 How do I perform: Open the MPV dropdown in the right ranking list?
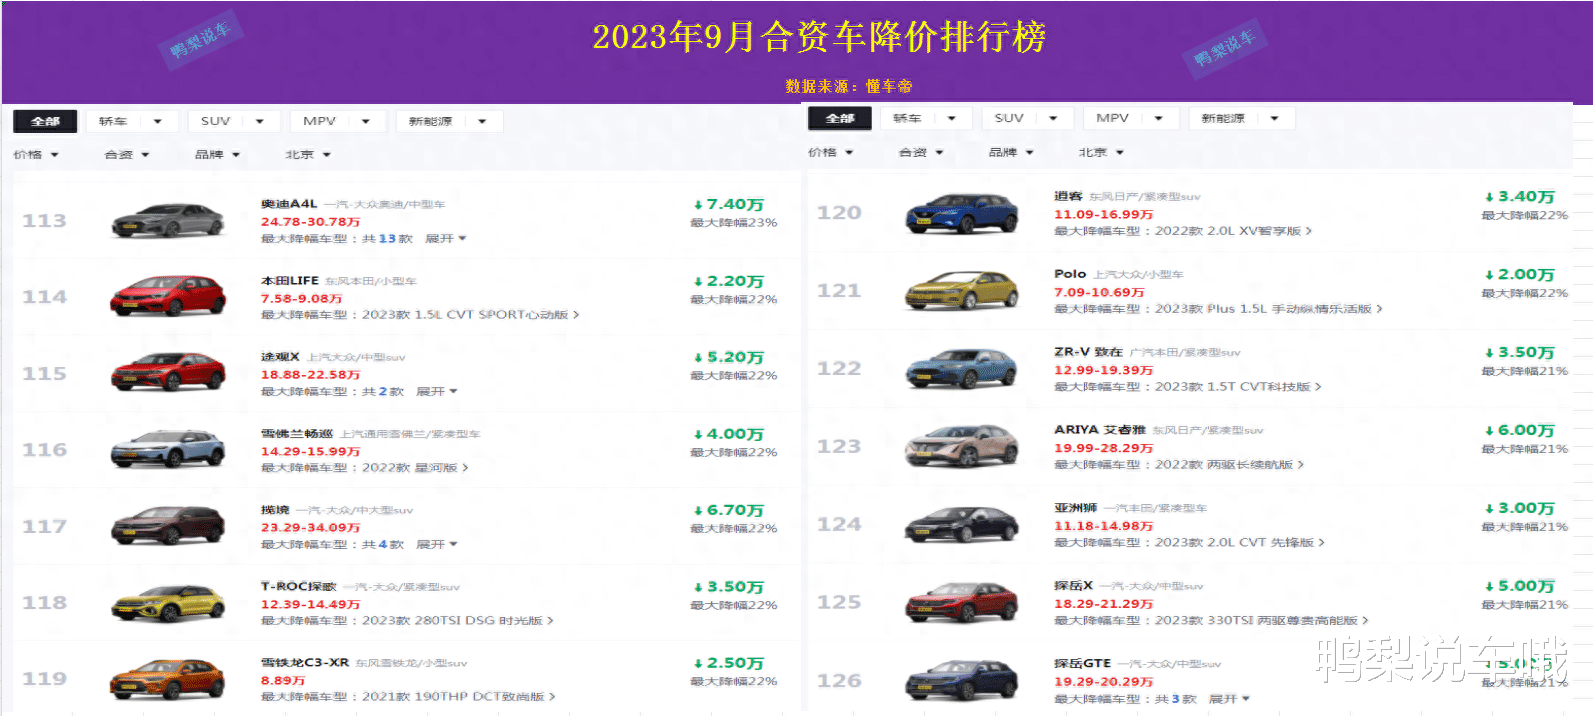click(x=1131, y=118)
